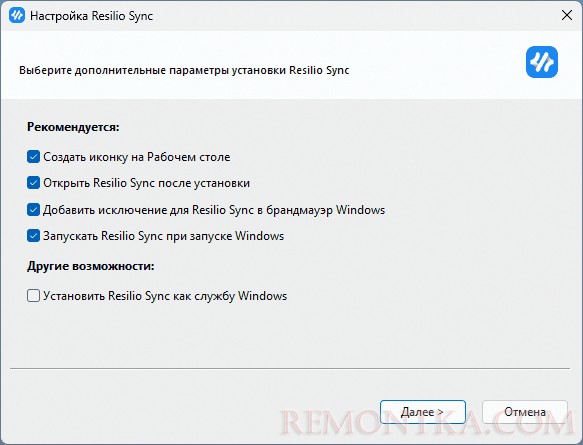Click the 'Выберите дополнительные параметры установки' header text
The image size is (583, 445).
(x=184, y=70)
